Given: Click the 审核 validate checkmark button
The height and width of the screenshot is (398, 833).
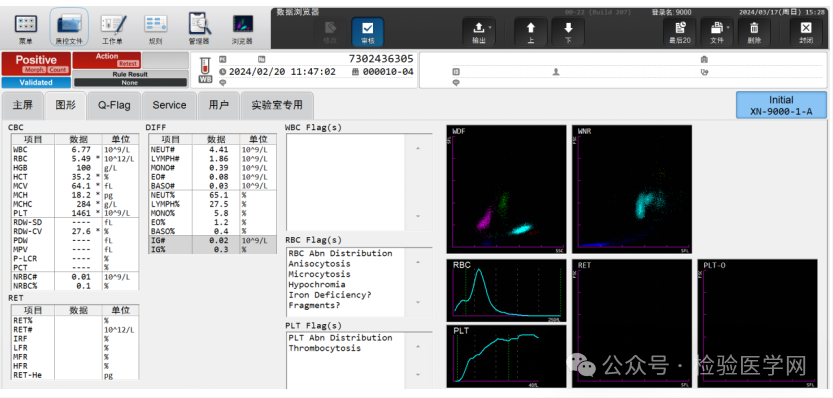Looking at the screenshot, I should pos(367,32).
